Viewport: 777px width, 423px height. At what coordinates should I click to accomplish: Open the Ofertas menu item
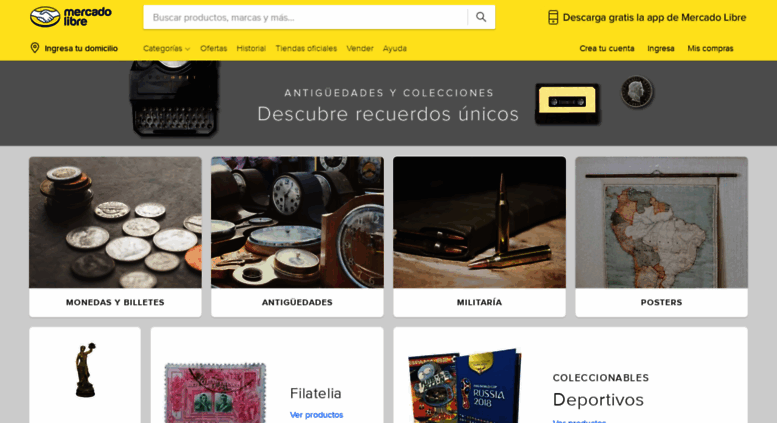tap(214, 49)
